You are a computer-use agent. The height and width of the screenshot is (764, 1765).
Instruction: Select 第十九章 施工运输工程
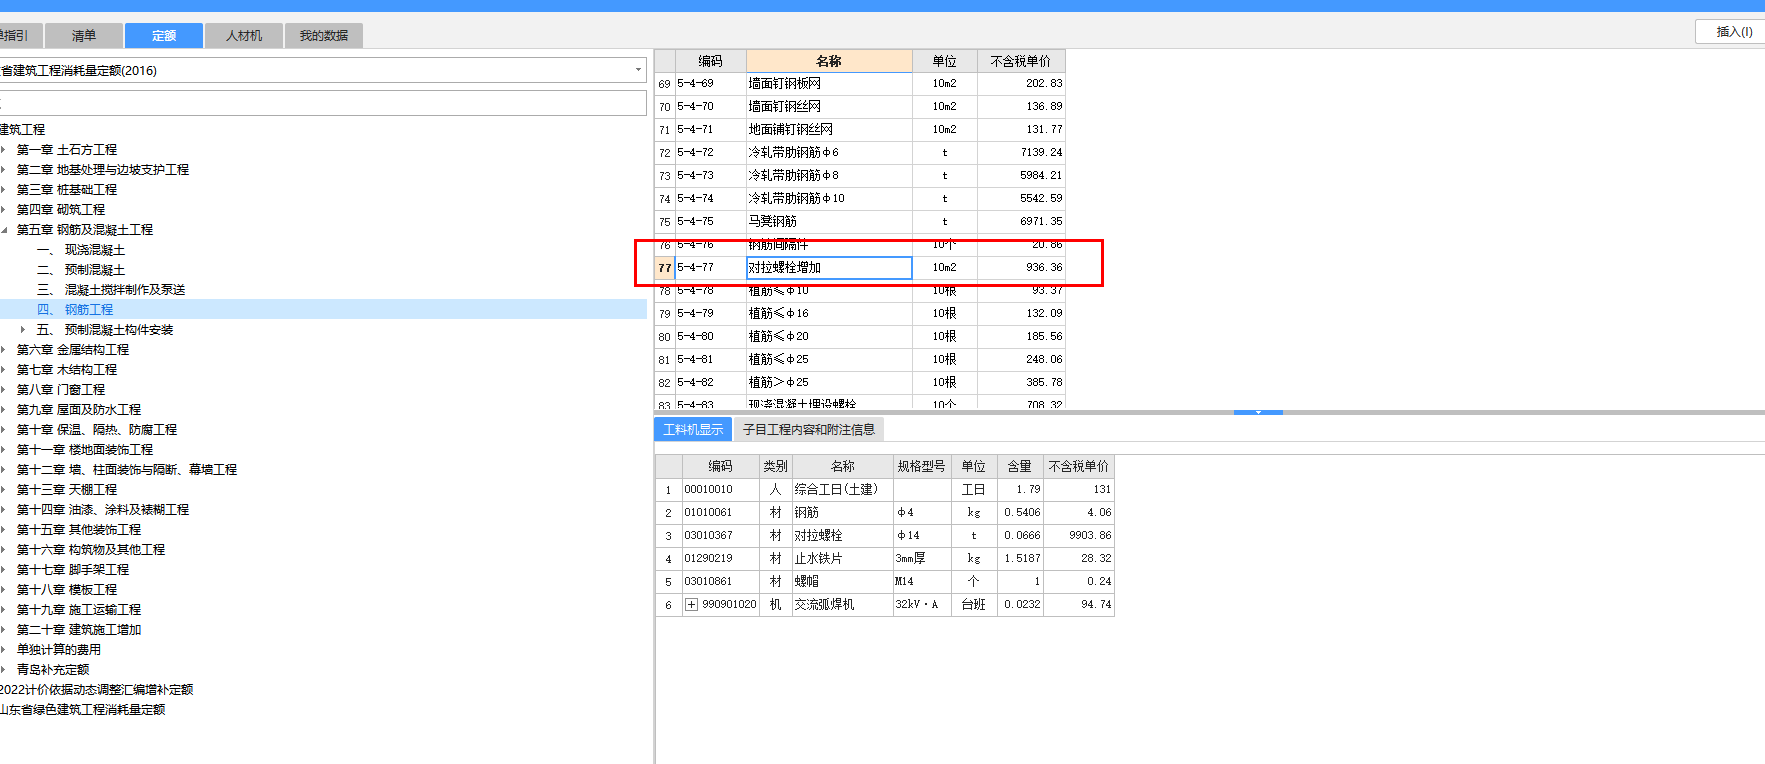[x=79, y=610]
